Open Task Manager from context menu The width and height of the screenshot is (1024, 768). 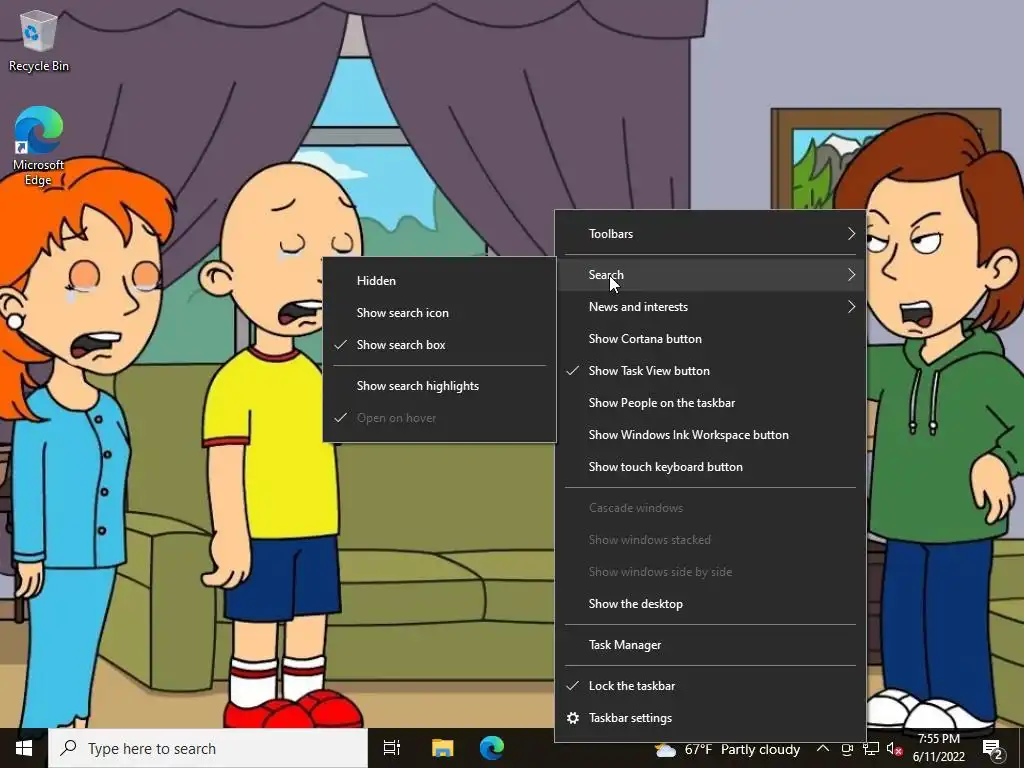711,645
